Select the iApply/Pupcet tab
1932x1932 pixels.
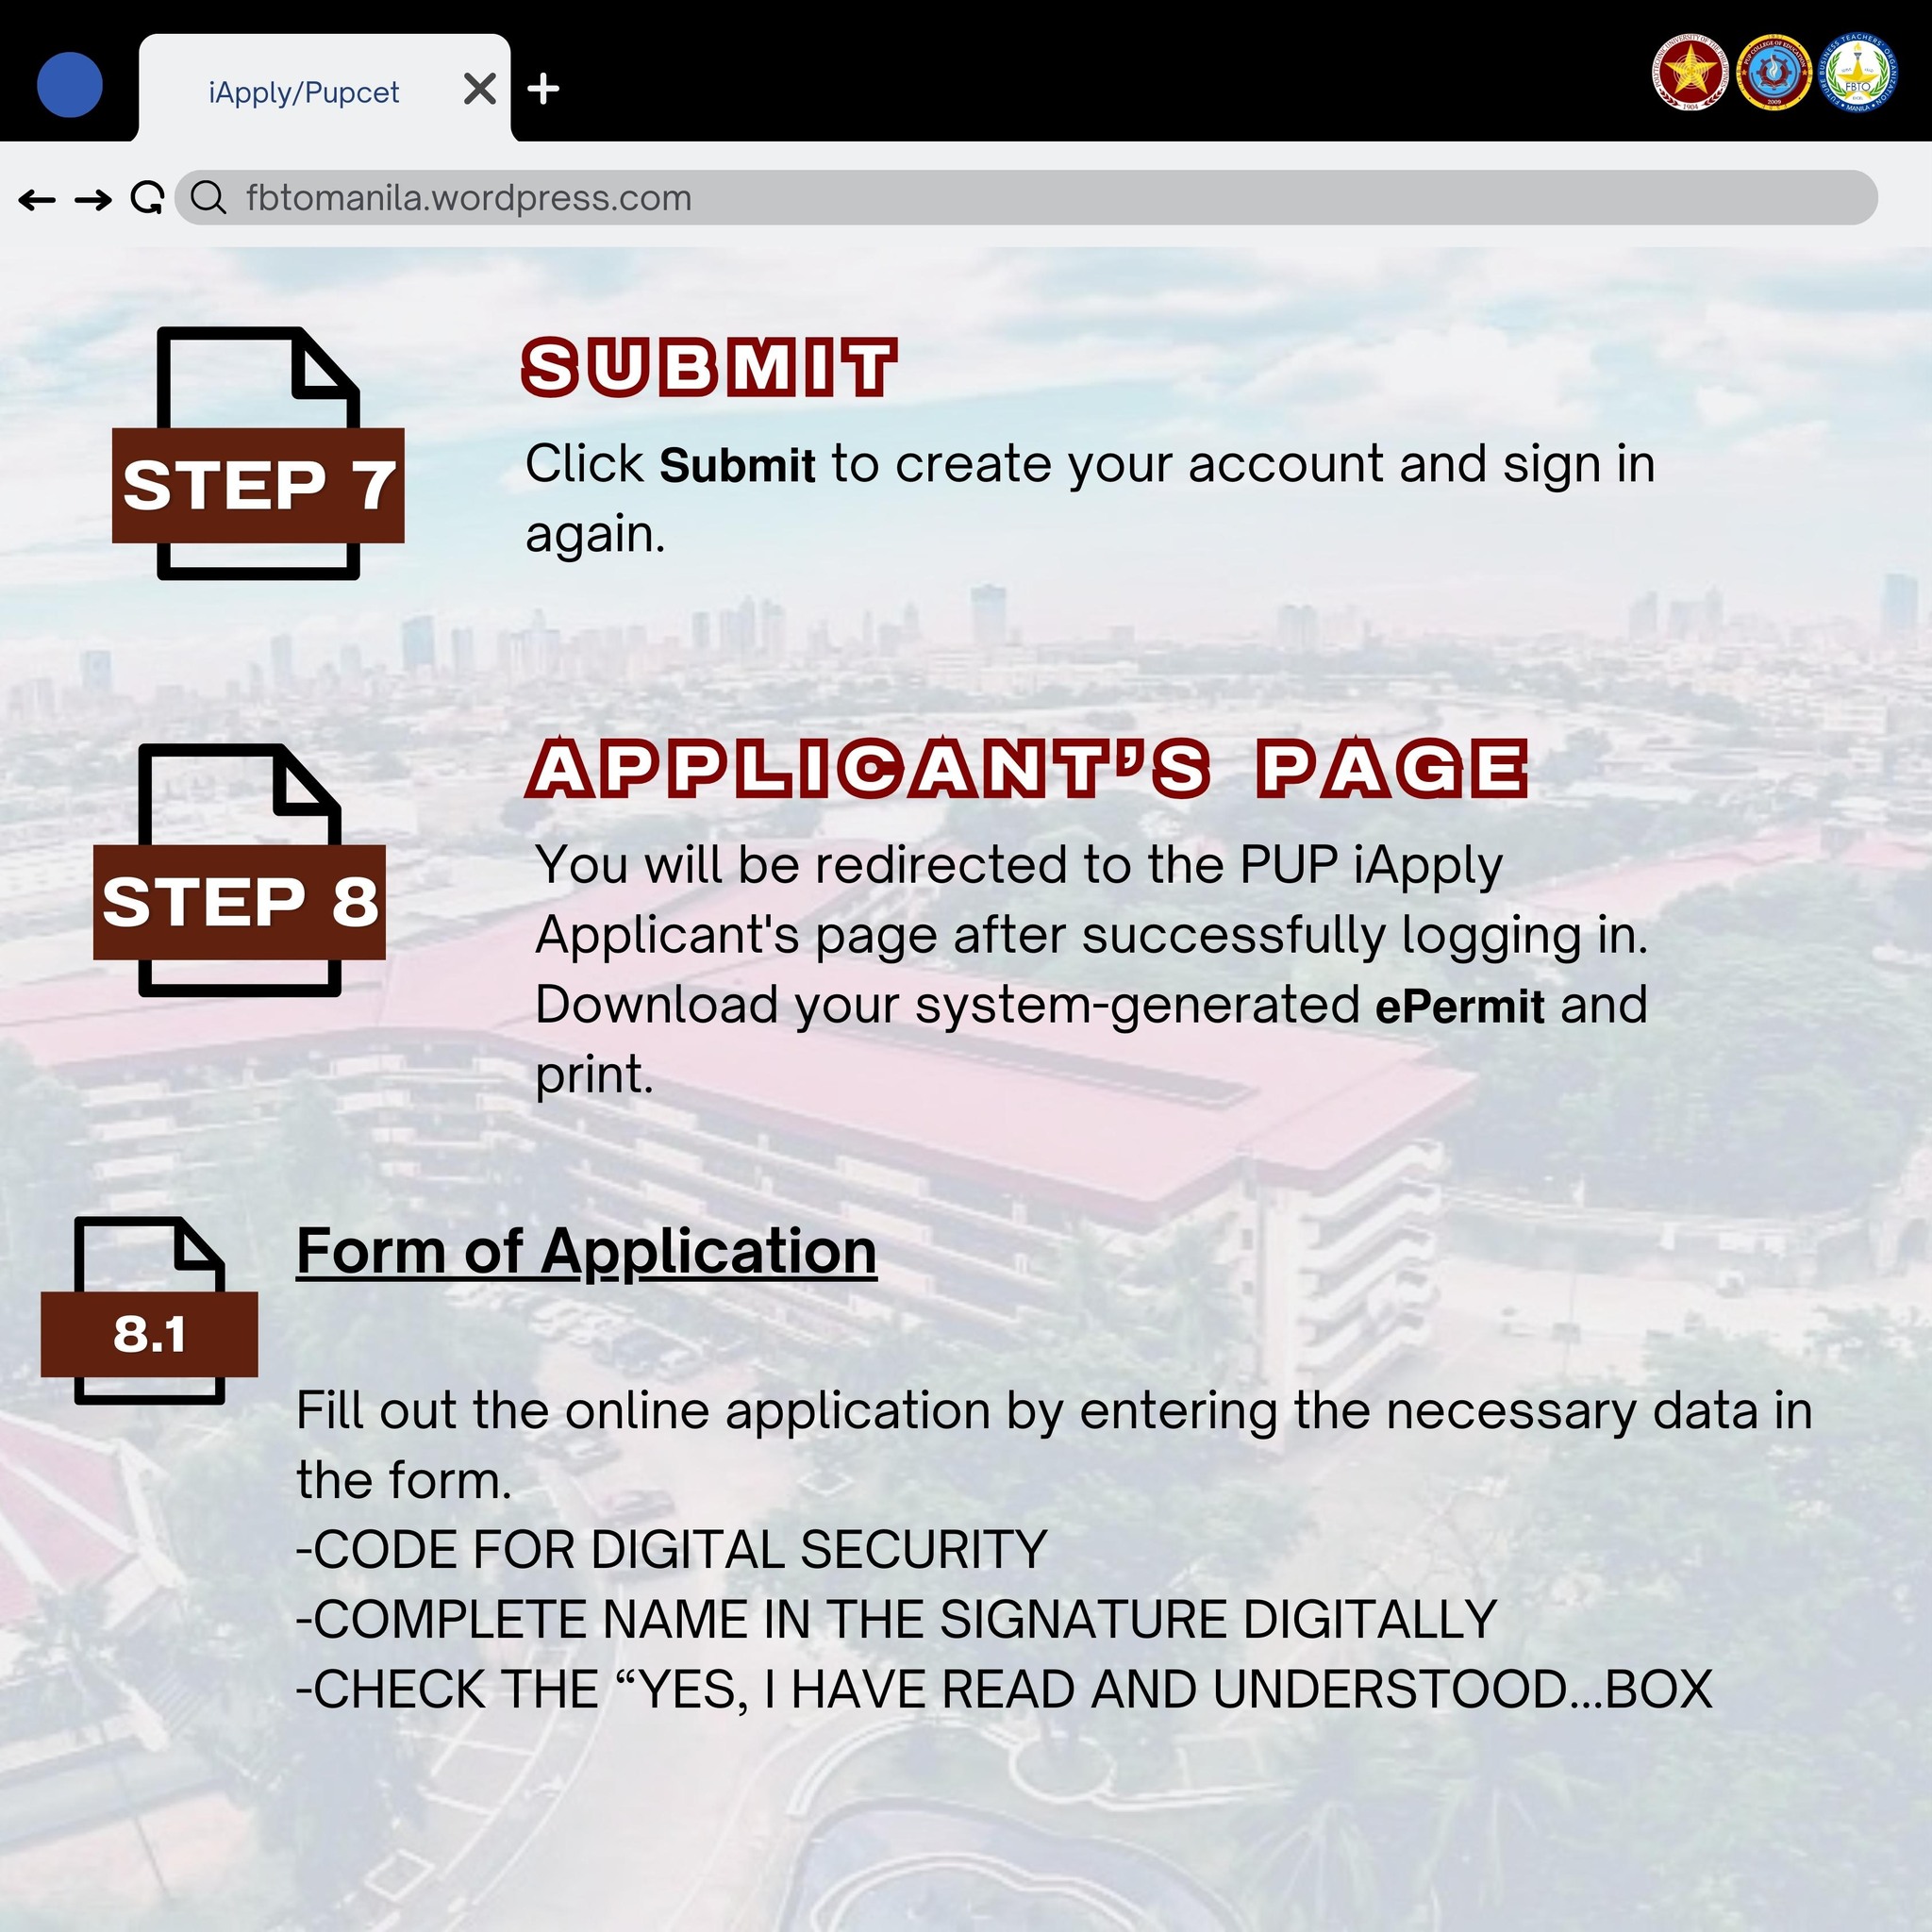coord(324,88)
